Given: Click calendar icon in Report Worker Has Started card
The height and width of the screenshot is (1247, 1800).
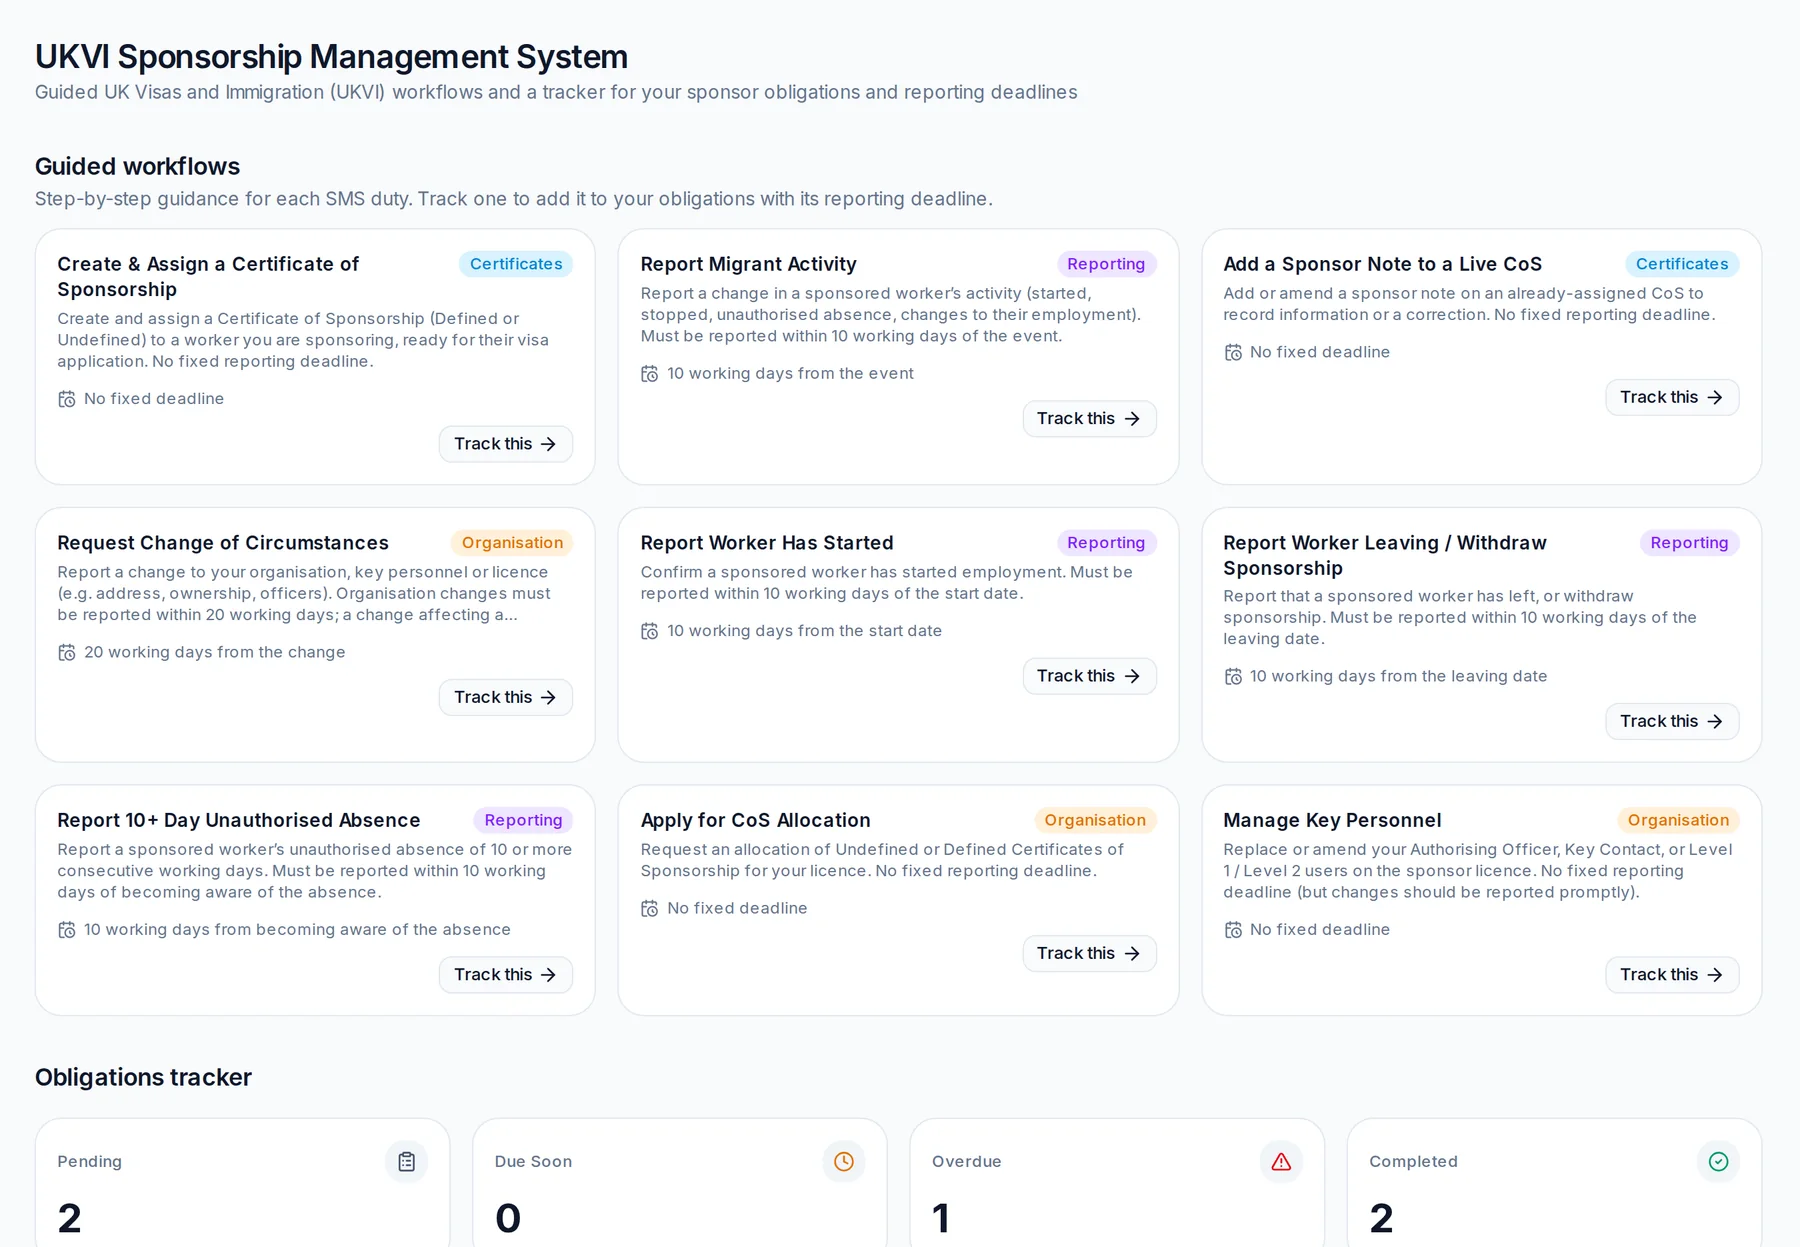Looking at the screenshot, I should pos(650,631).
